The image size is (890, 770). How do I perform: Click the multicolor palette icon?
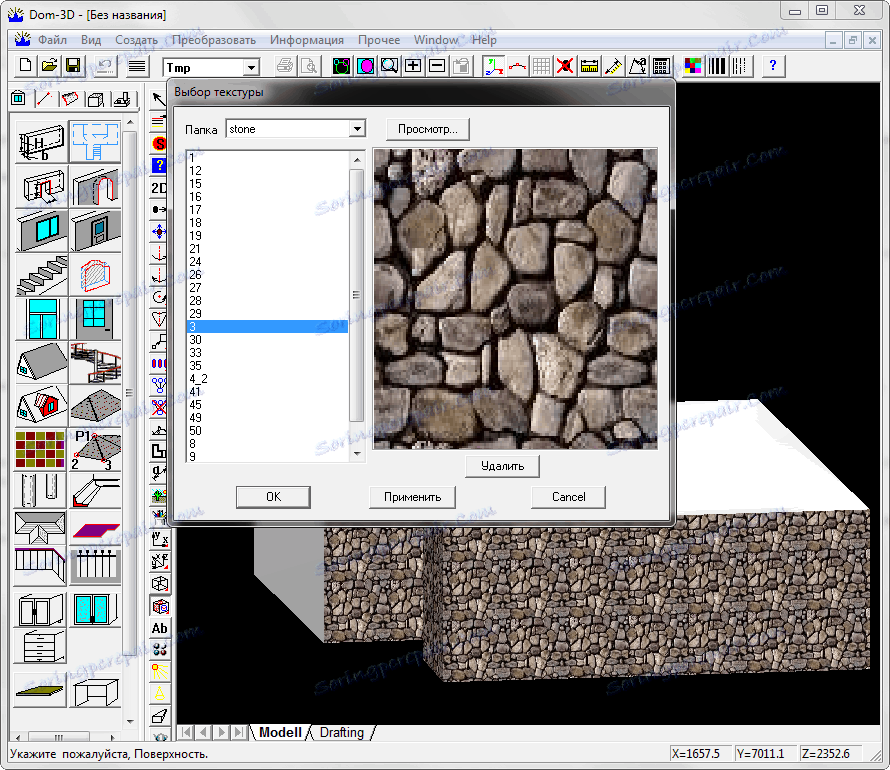pos(692,66)
